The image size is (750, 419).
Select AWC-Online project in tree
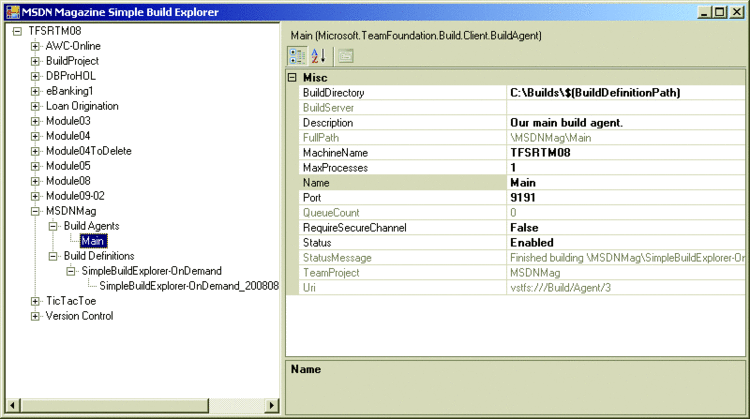(x=73, y=46)
